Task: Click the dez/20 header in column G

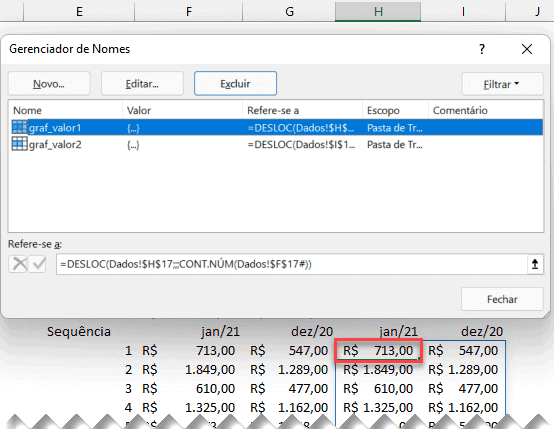Action: point(312,331)
